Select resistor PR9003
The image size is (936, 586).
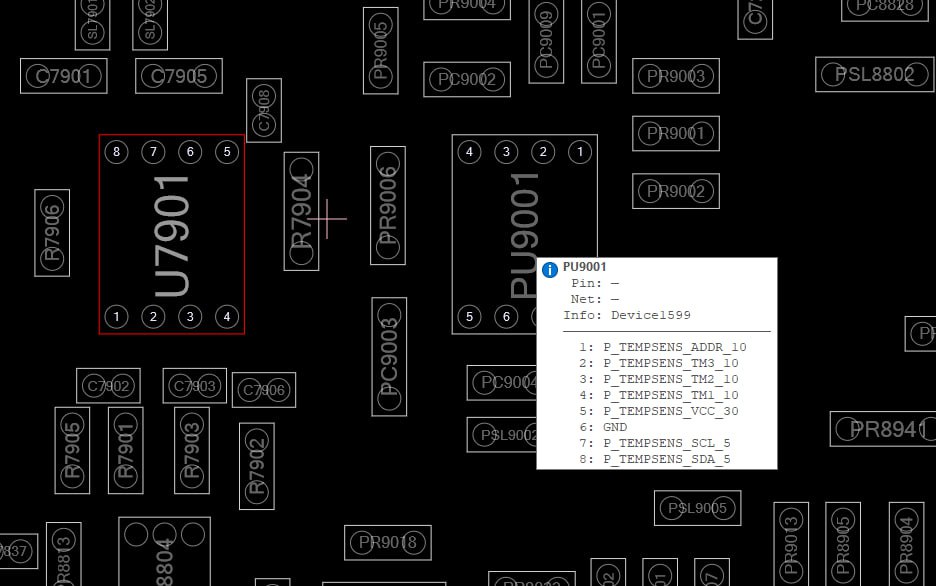pos(676,76)
